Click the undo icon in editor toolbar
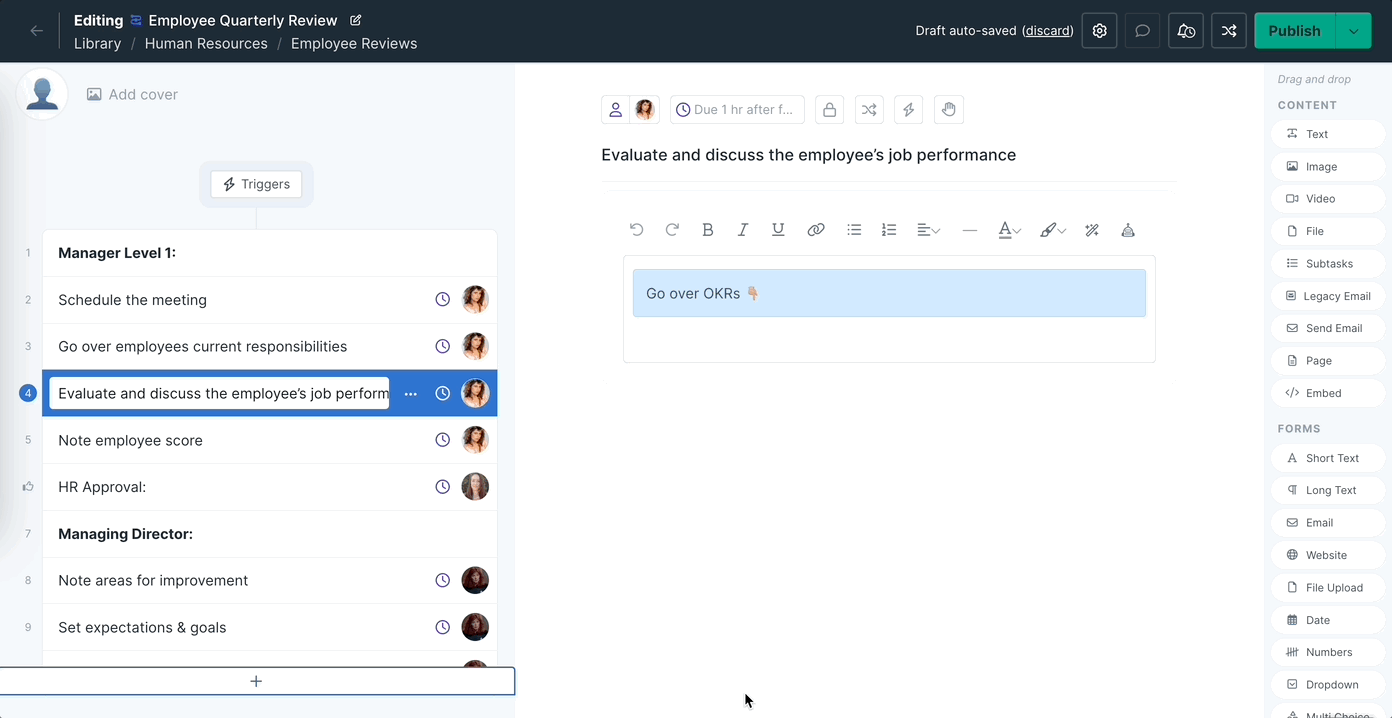 click(x=637, y=230)
